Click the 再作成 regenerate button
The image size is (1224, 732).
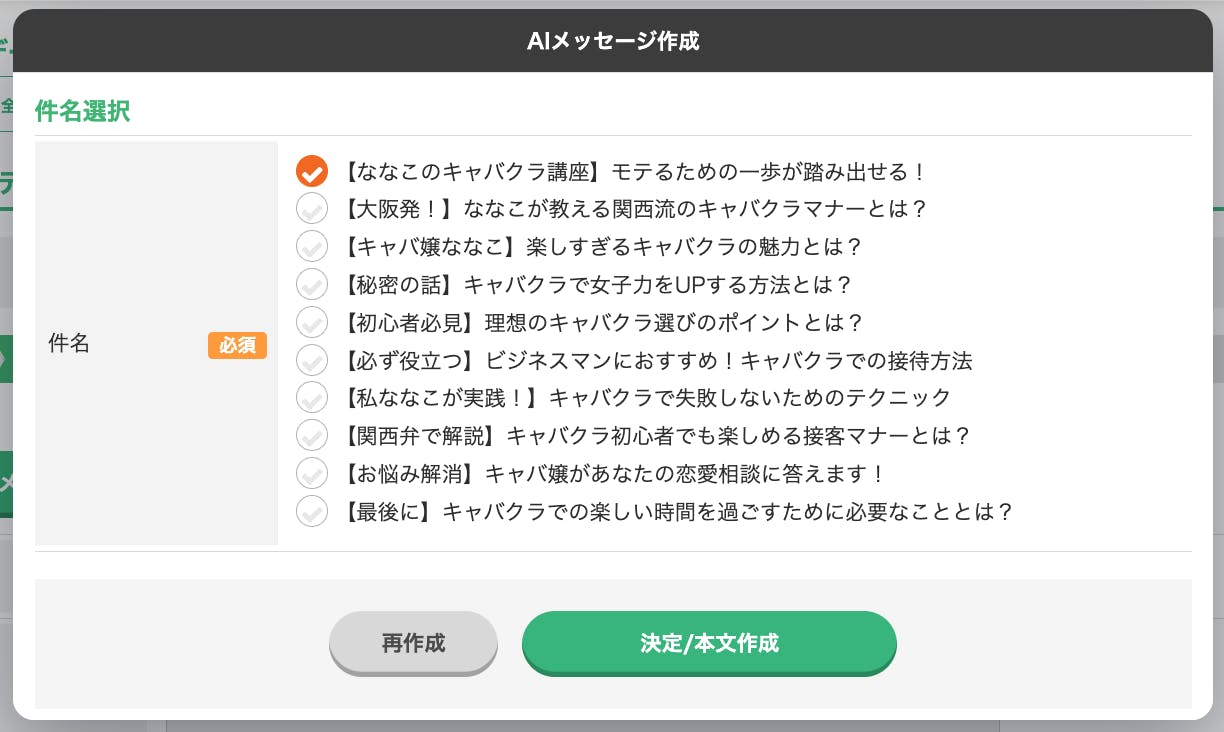(x=413, y=643)
